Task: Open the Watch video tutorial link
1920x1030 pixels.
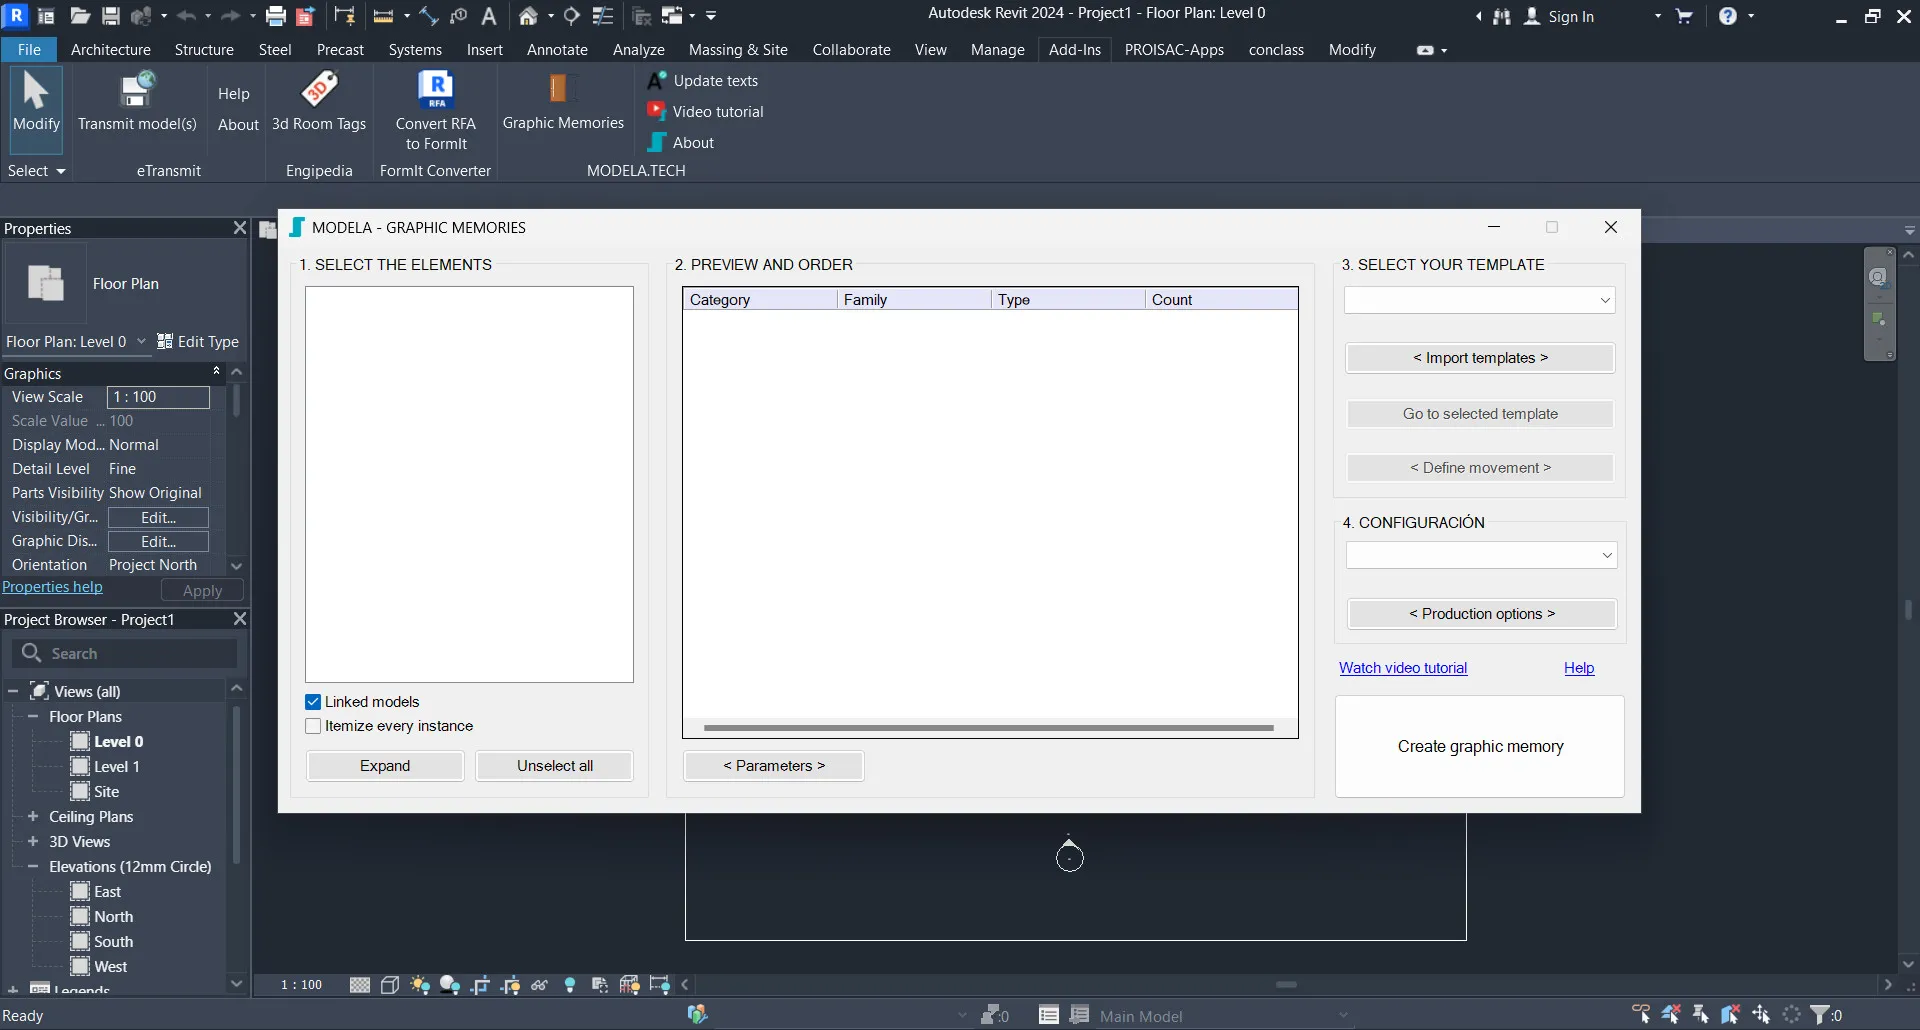Action: coord(1403,668)
